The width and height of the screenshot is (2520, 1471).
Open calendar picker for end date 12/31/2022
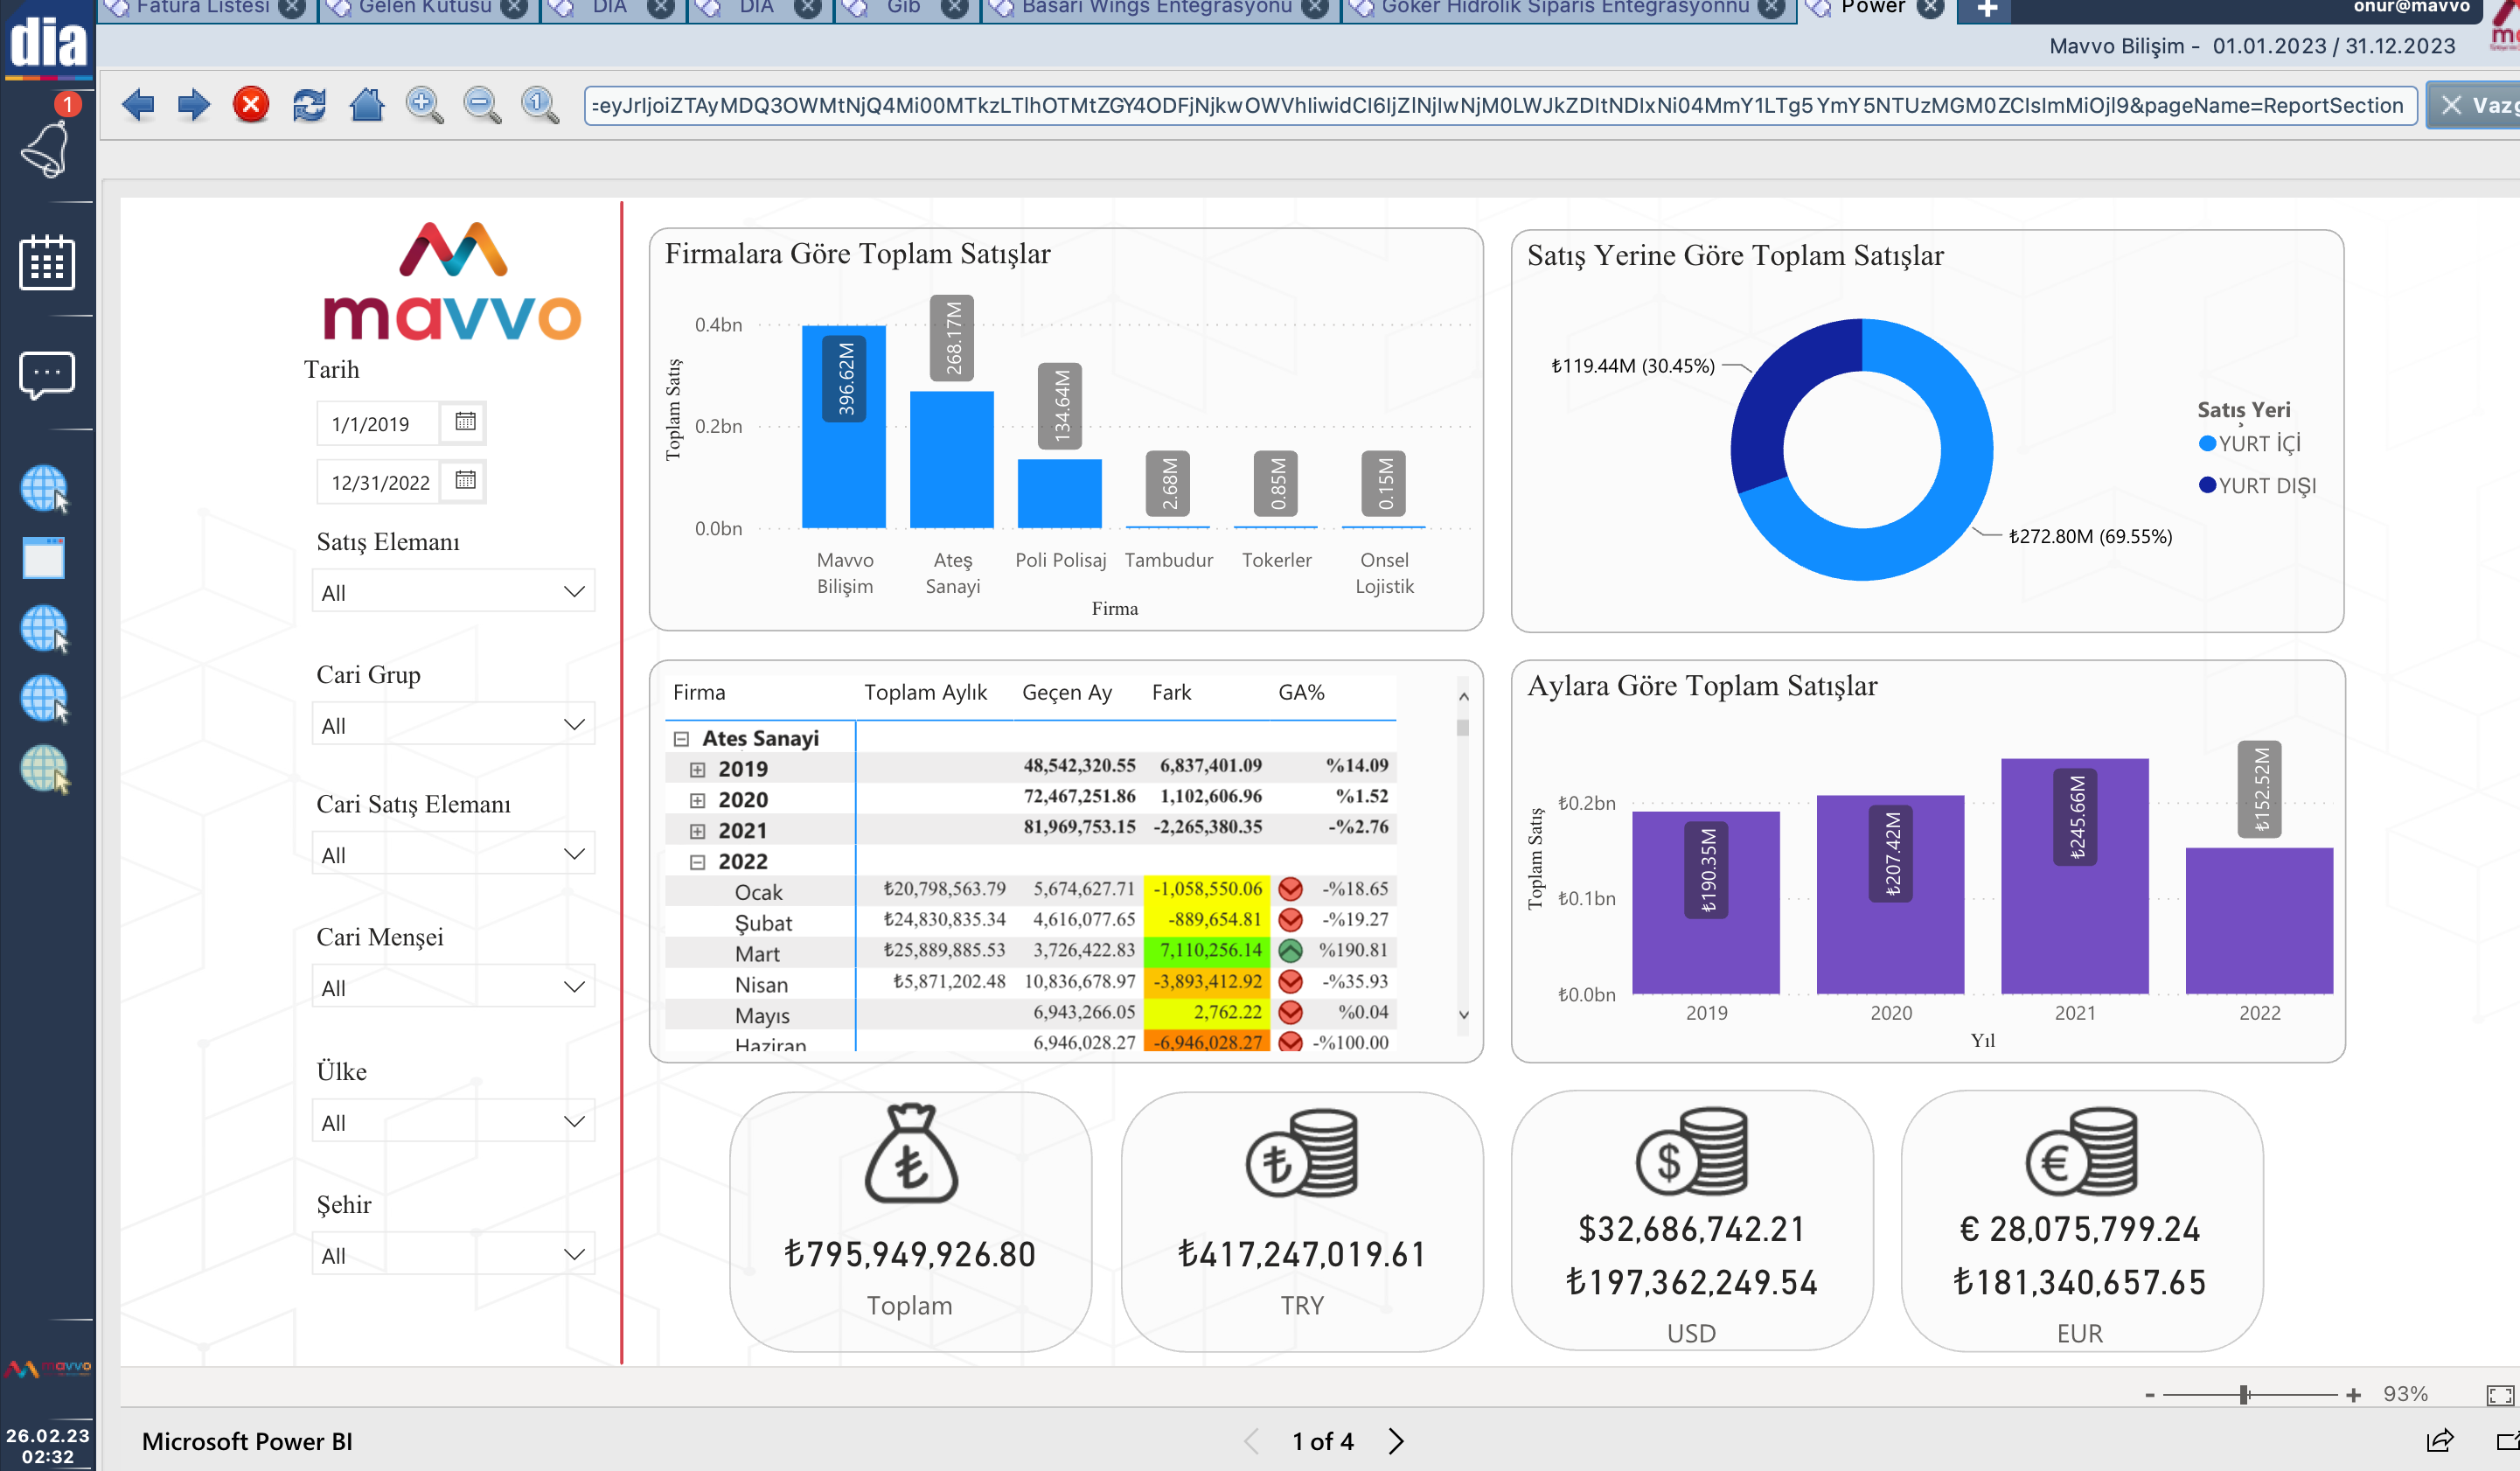(x=465, y=481)
